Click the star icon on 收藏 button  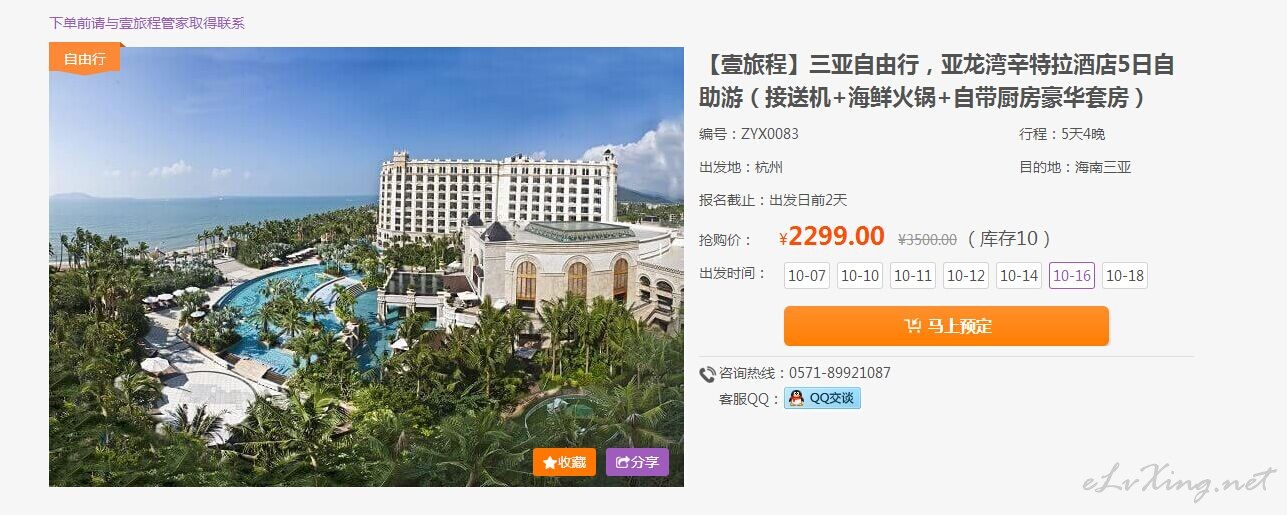[550, 463]
